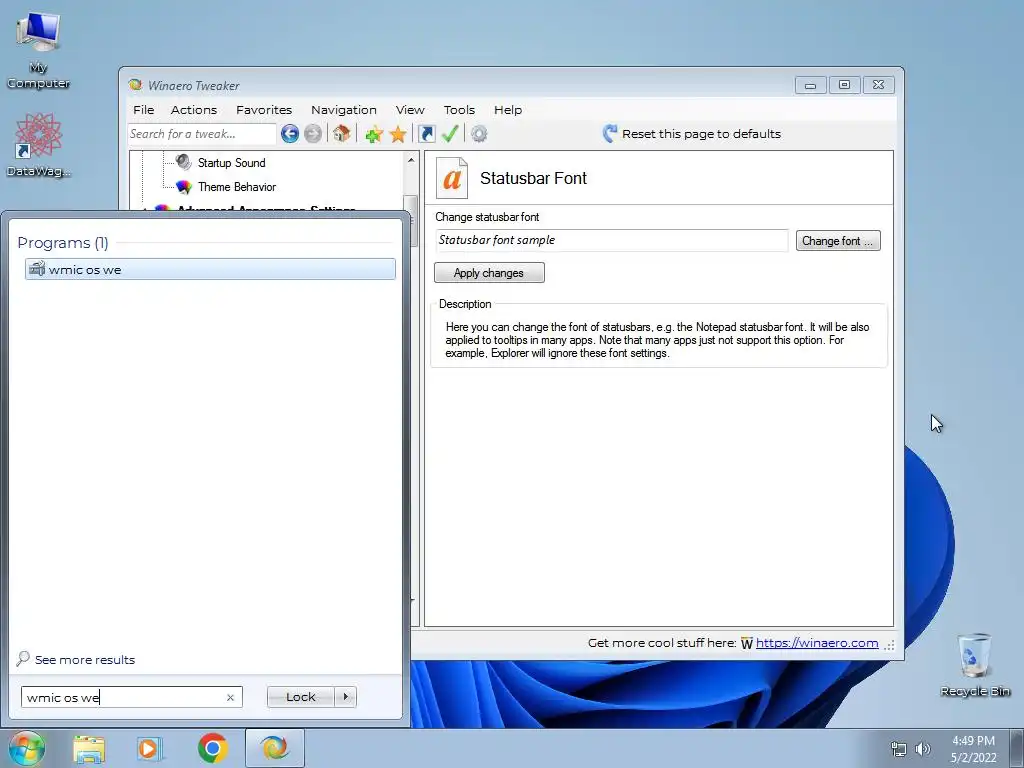Clear the Start menu search with X
Screen dimensions: 1024x768
point(231,697)
